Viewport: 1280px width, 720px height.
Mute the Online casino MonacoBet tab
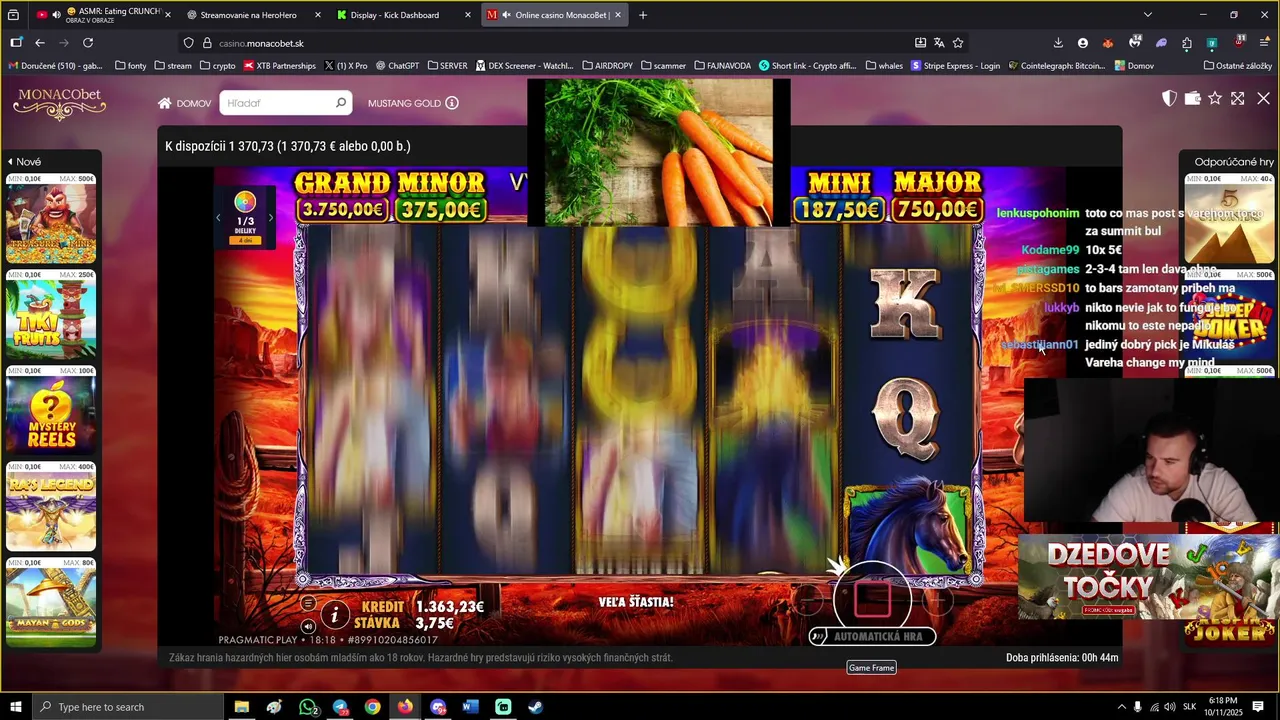point(506,15)
